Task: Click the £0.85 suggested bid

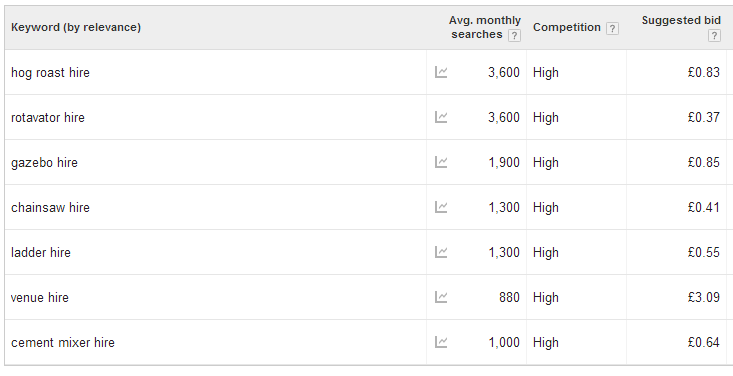Action: coord(704,162)
